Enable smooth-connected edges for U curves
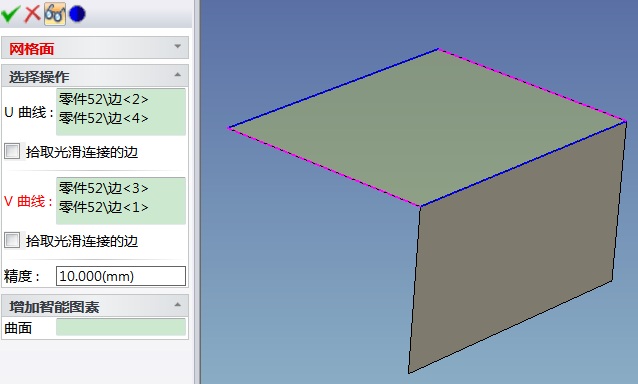The image size is (638, 384). click(x=12, y=151)
